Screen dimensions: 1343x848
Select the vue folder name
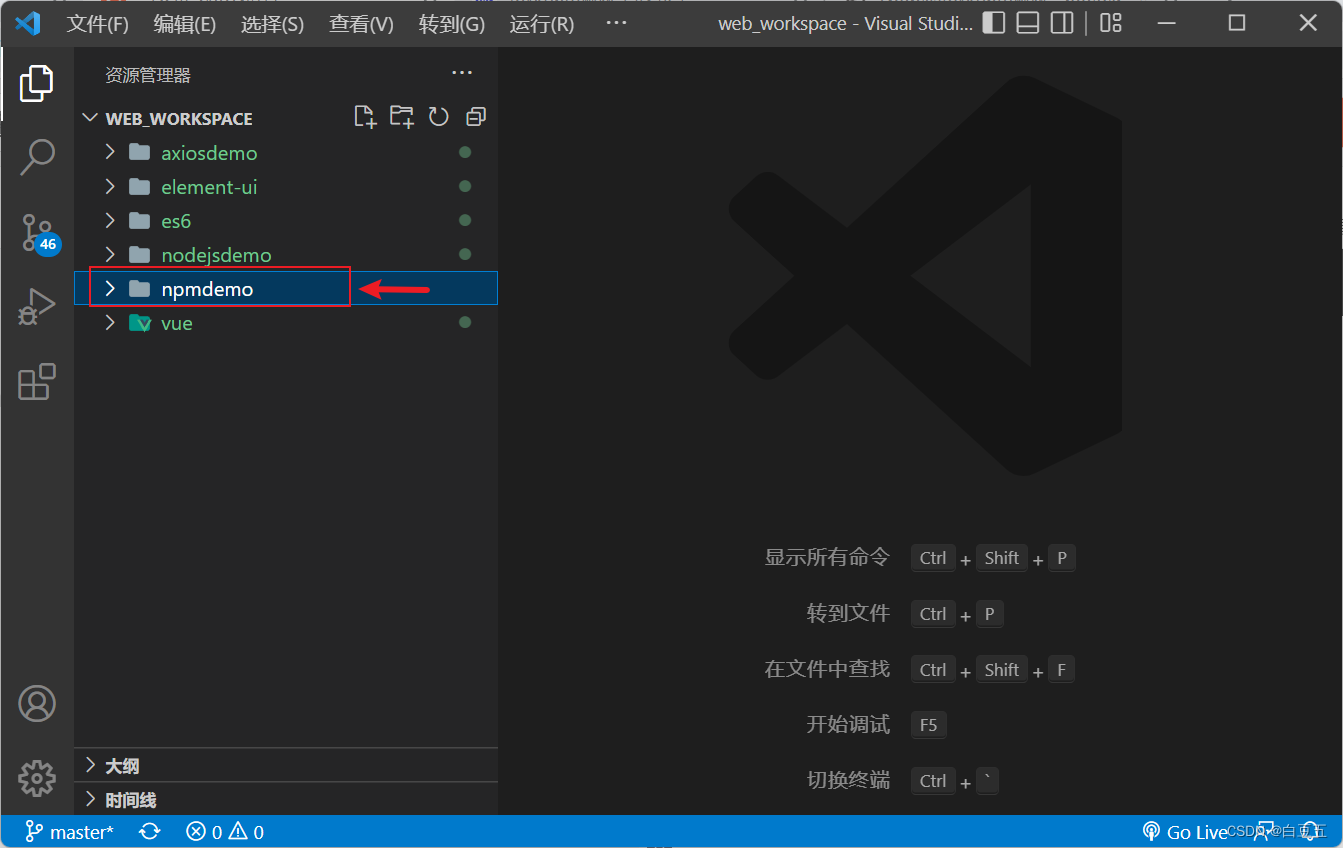[177, 323]
